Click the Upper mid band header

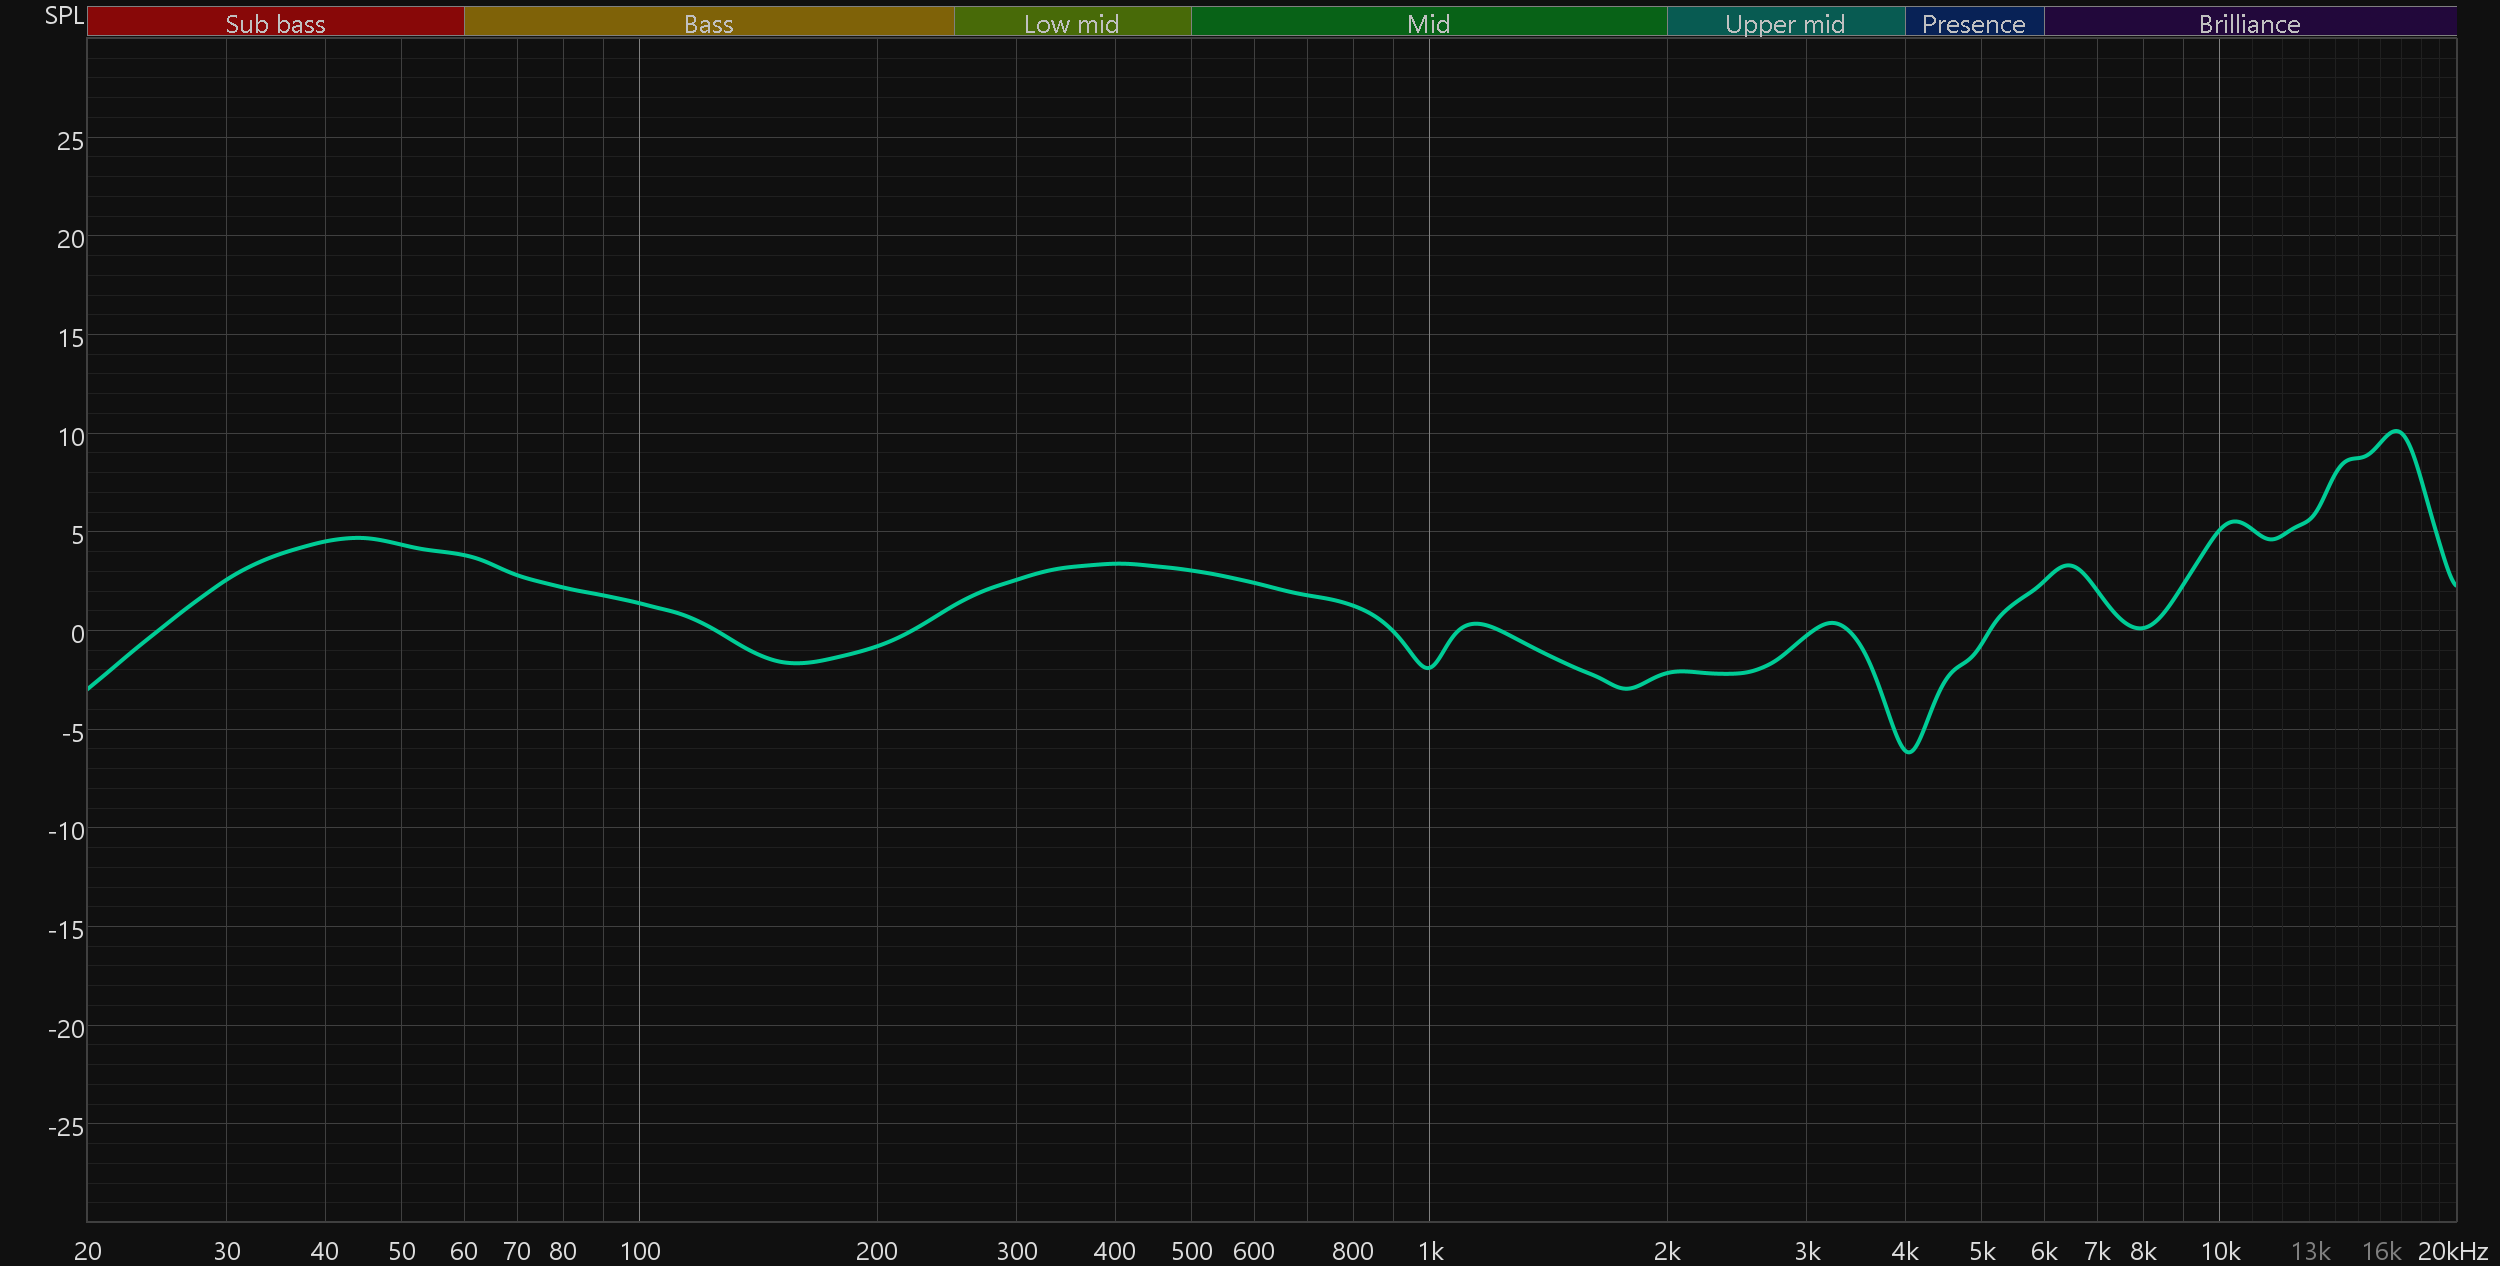point(1785,23)
